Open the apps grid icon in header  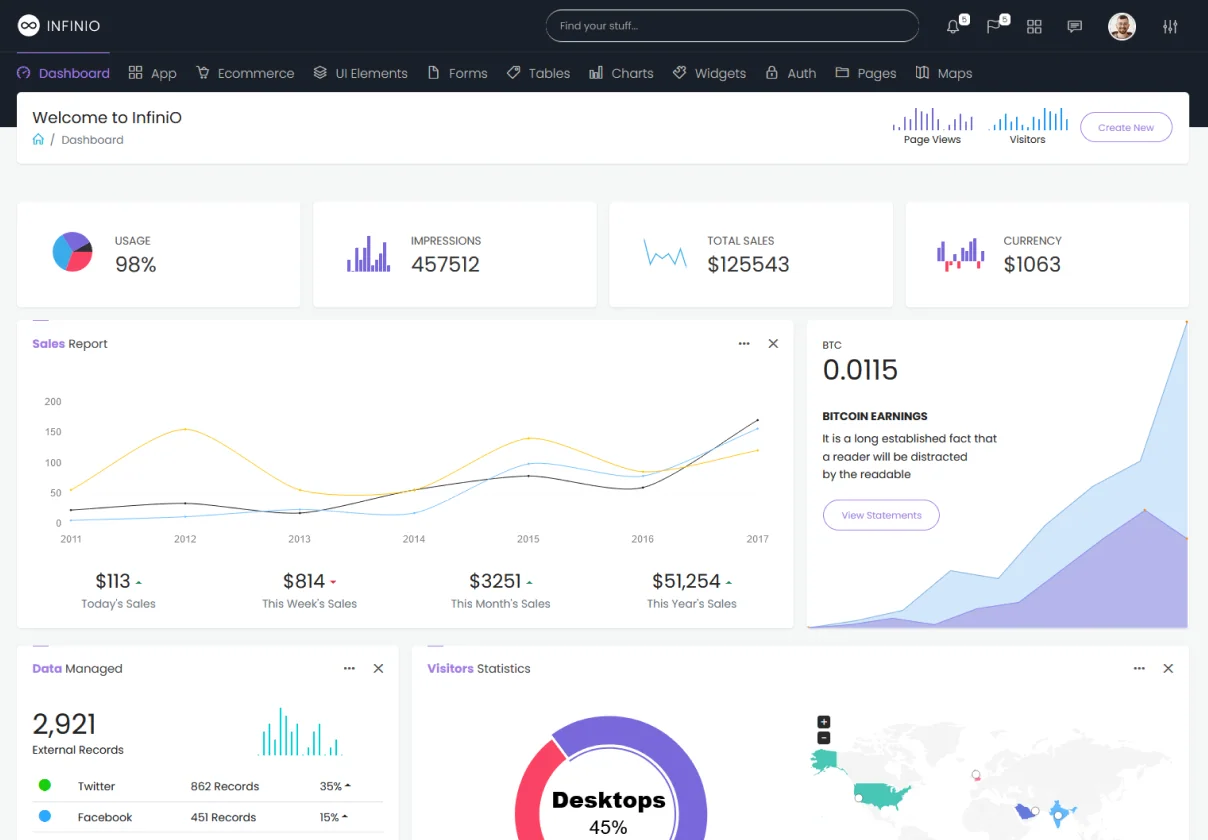1034,27
